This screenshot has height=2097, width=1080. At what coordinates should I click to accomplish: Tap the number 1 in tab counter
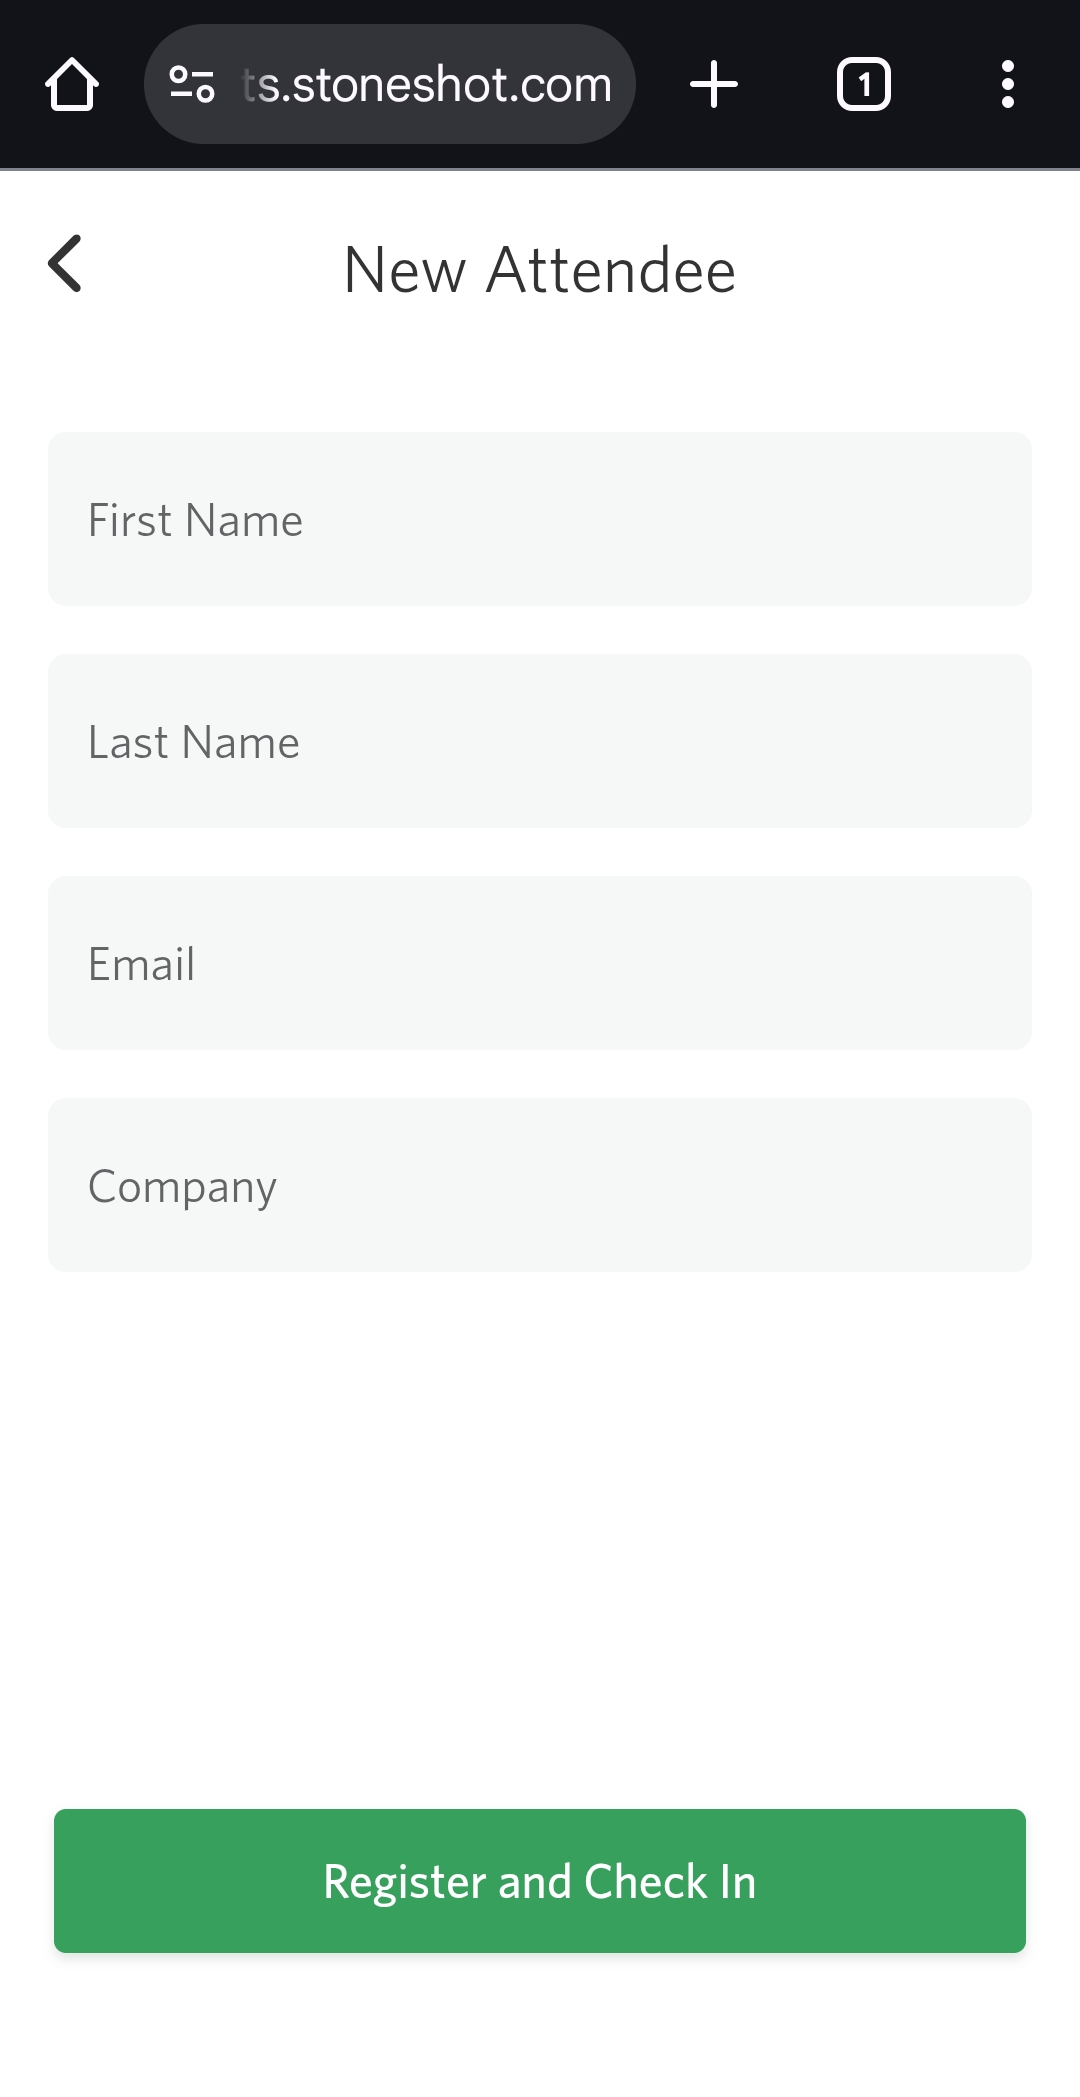click(864, 85)
